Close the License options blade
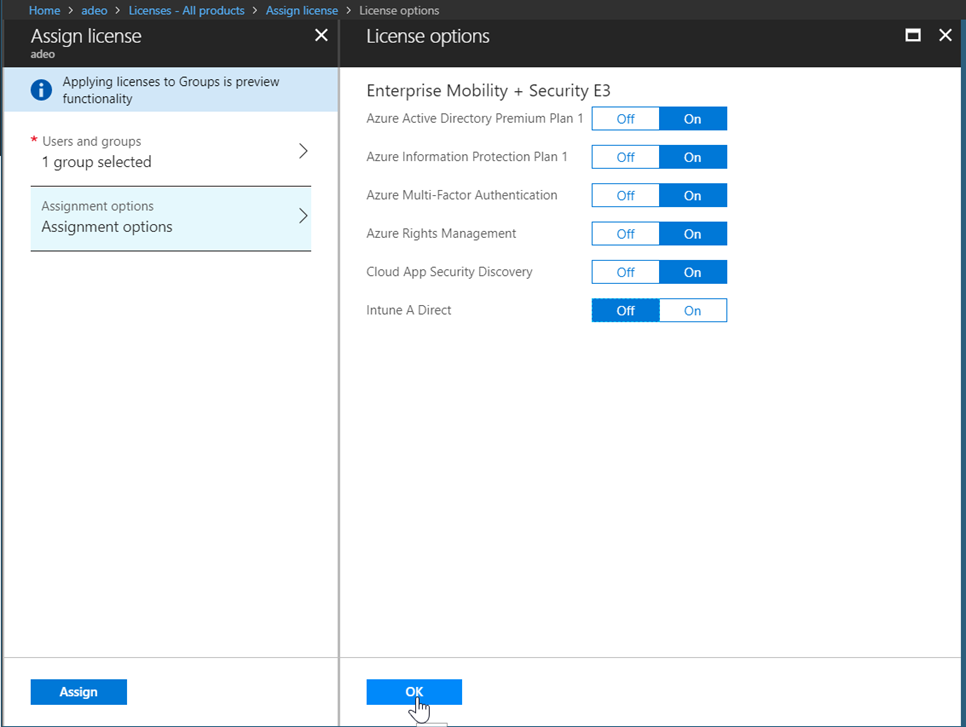Image resolution: width=966 pixels, height=727 pixels. 945,35
